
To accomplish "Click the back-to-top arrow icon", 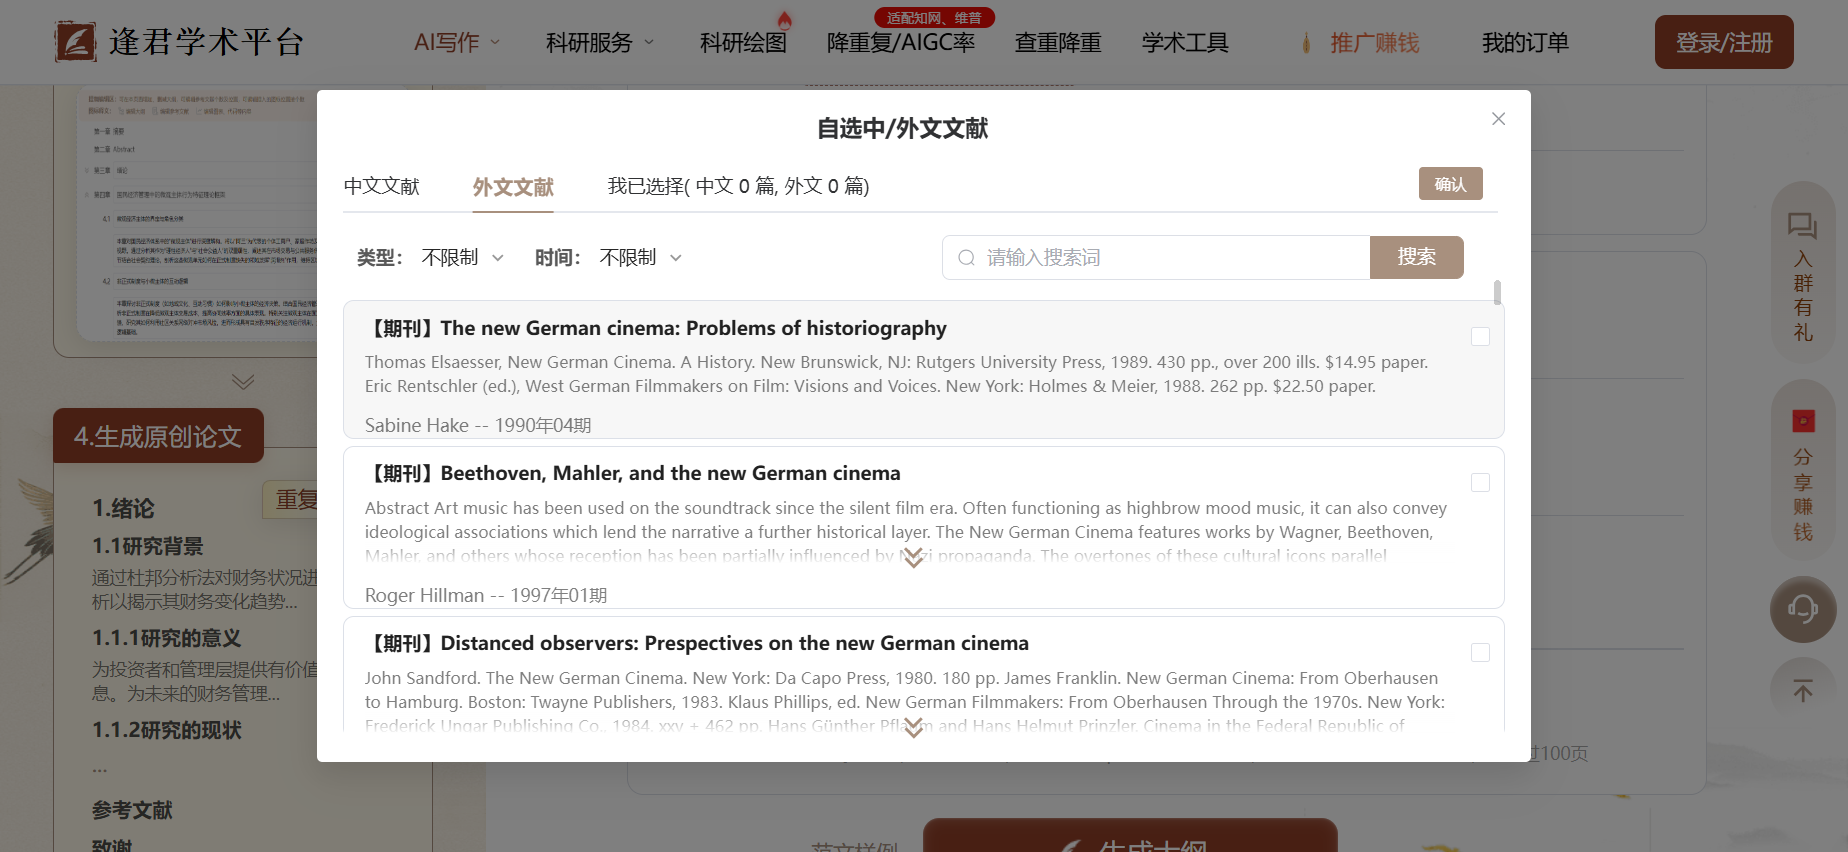I will (x=1803, y=691).
